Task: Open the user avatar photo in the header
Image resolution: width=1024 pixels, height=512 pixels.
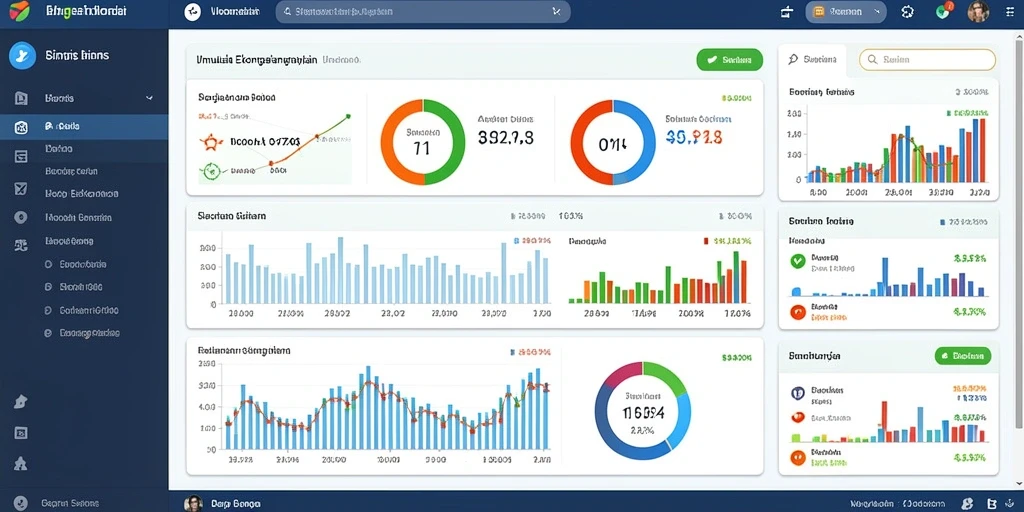Action: 978,12
